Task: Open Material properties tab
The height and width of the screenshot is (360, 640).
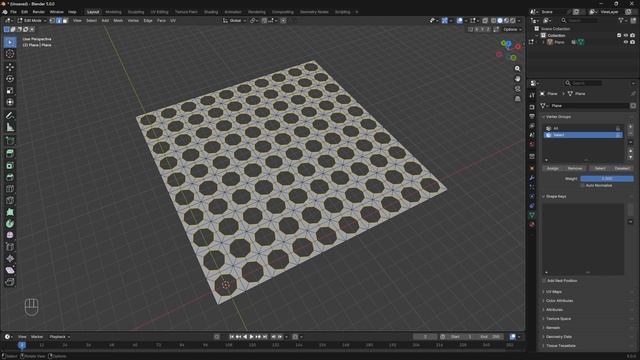Action: point(532,224)
